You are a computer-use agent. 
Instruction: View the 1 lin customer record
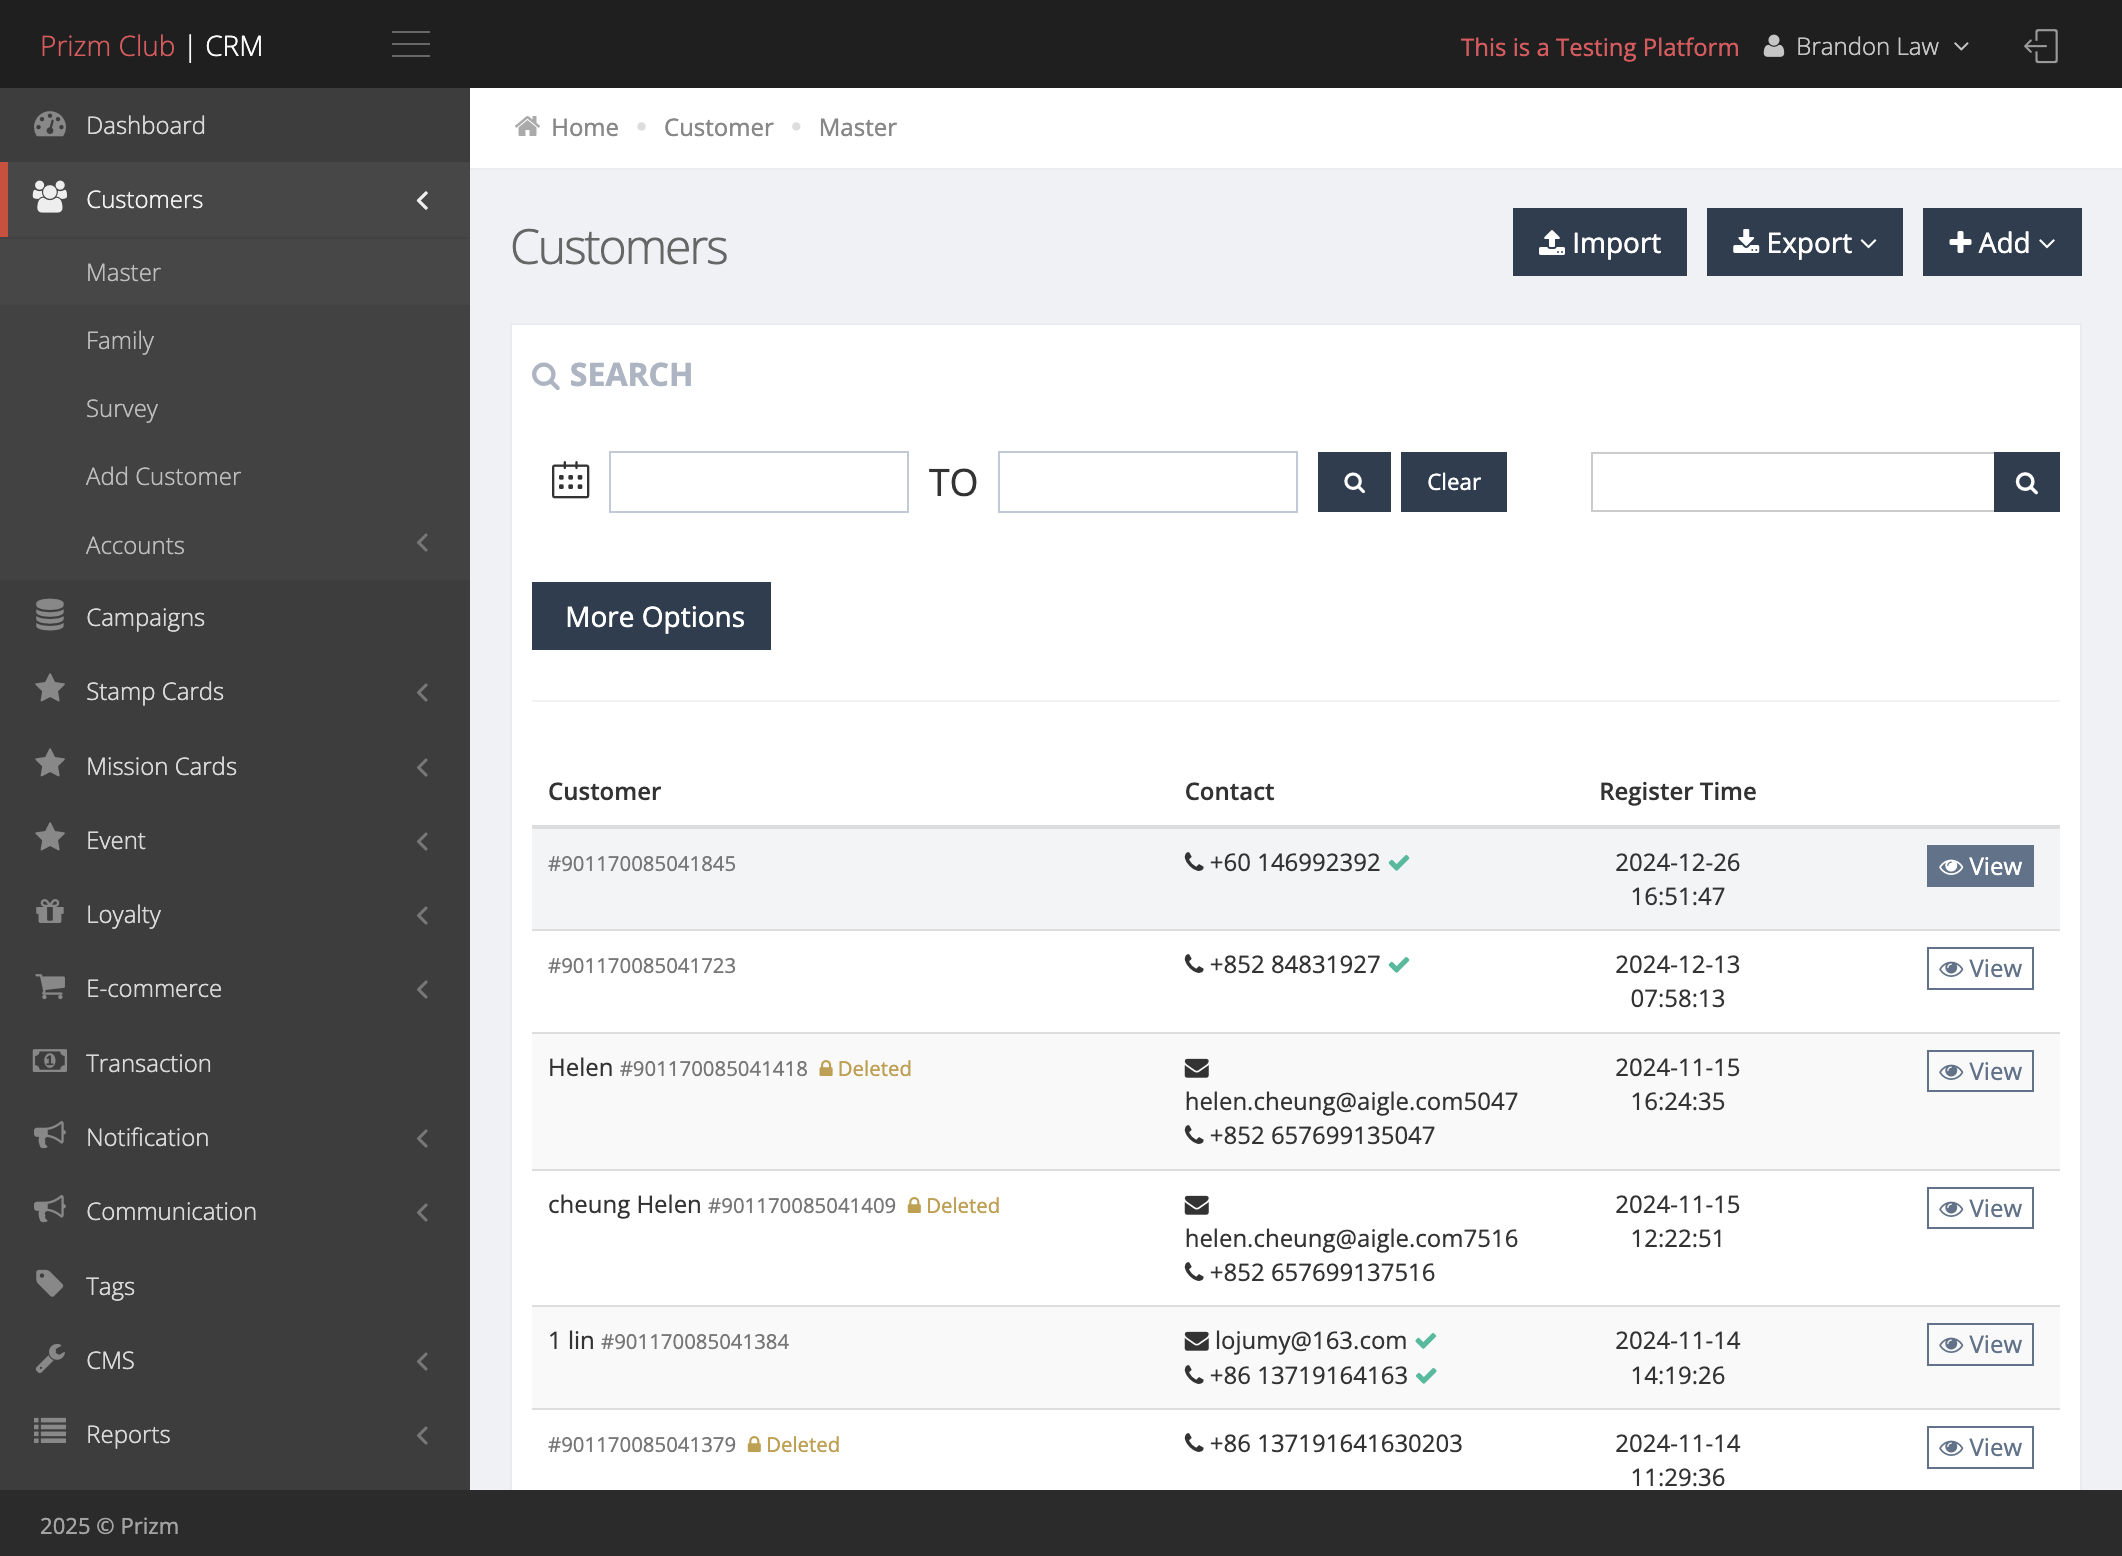coord(1980,1344)
